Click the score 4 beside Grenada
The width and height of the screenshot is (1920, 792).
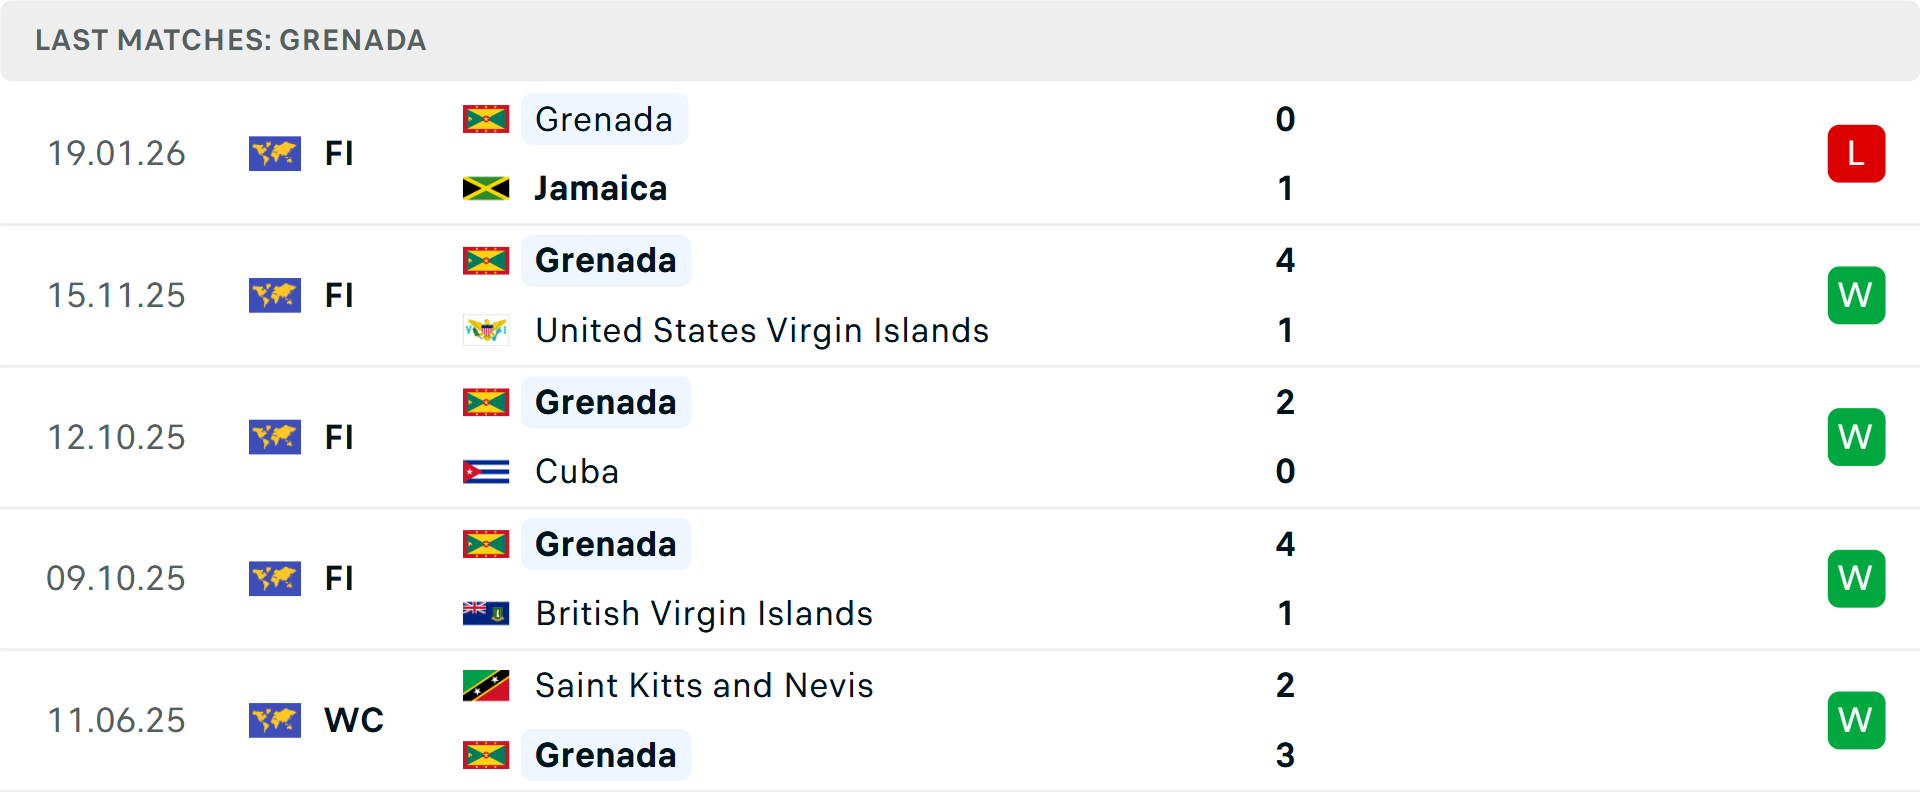[x=1286, y=260]
